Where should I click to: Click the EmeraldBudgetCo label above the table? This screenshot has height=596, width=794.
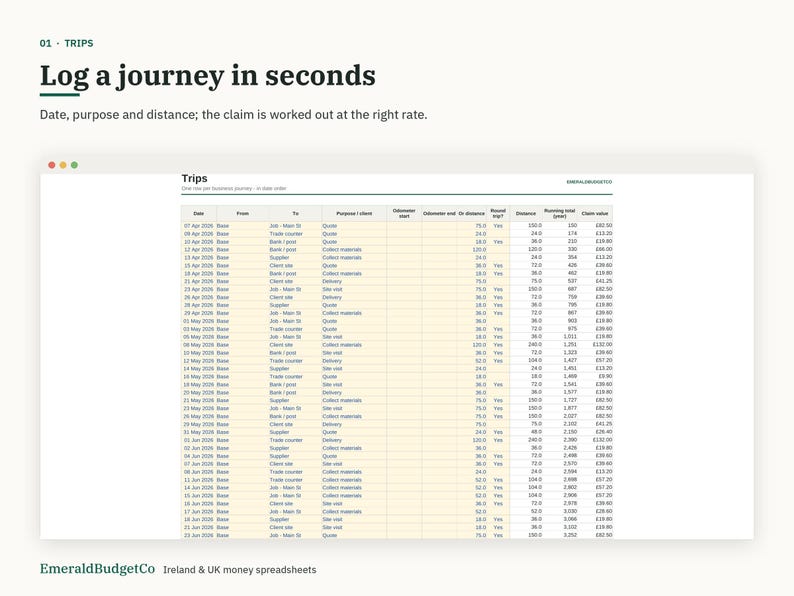click(589, 182)
